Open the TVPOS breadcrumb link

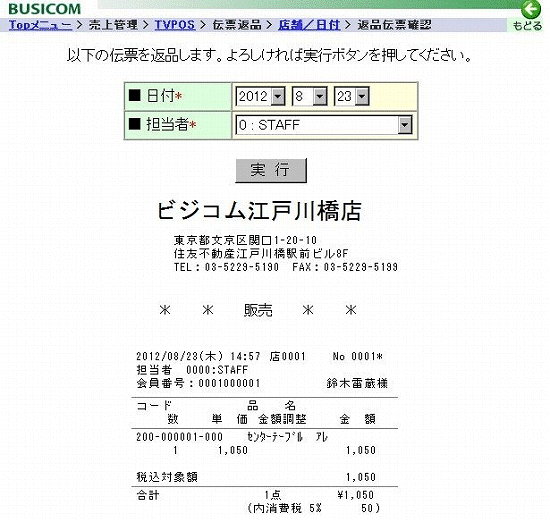pos(175,25)
